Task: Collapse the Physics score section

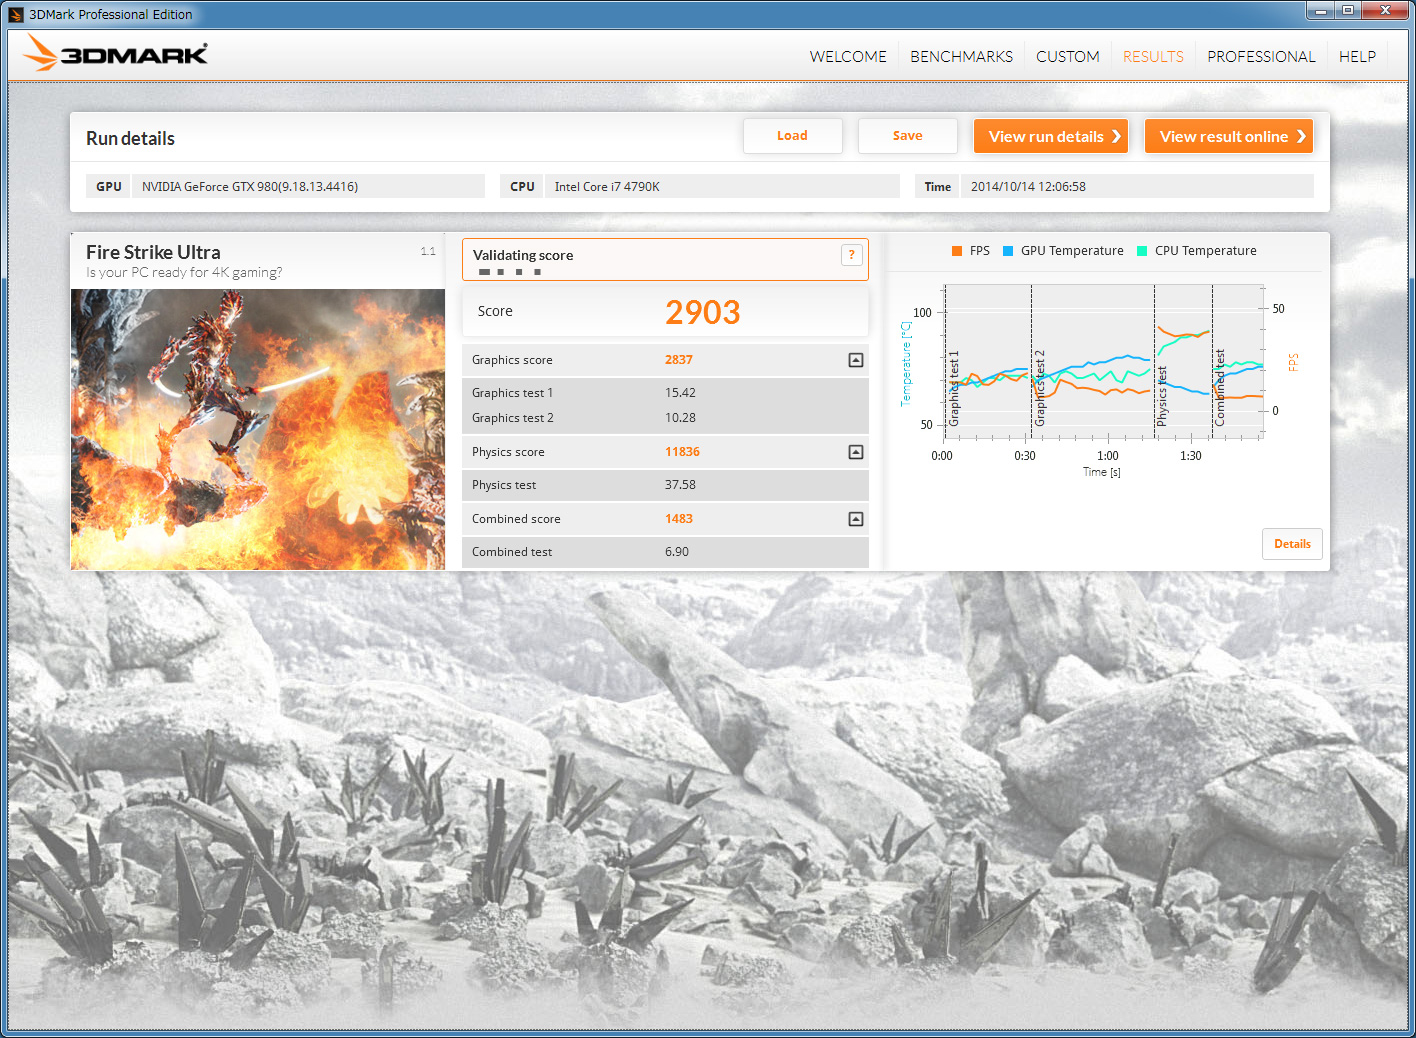Action: tap(856, 452)
